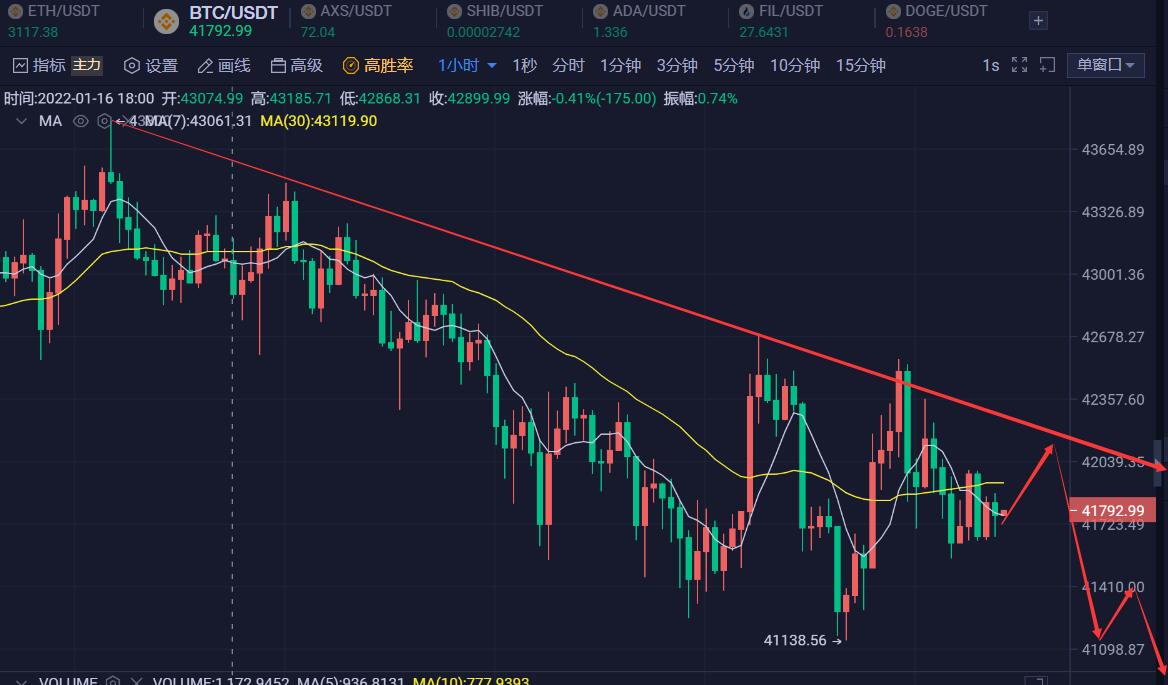Viewport: 1168px width, 685px height.
Task: Click the hexagon settings icon beside 设置
Action: coord(132,66)
